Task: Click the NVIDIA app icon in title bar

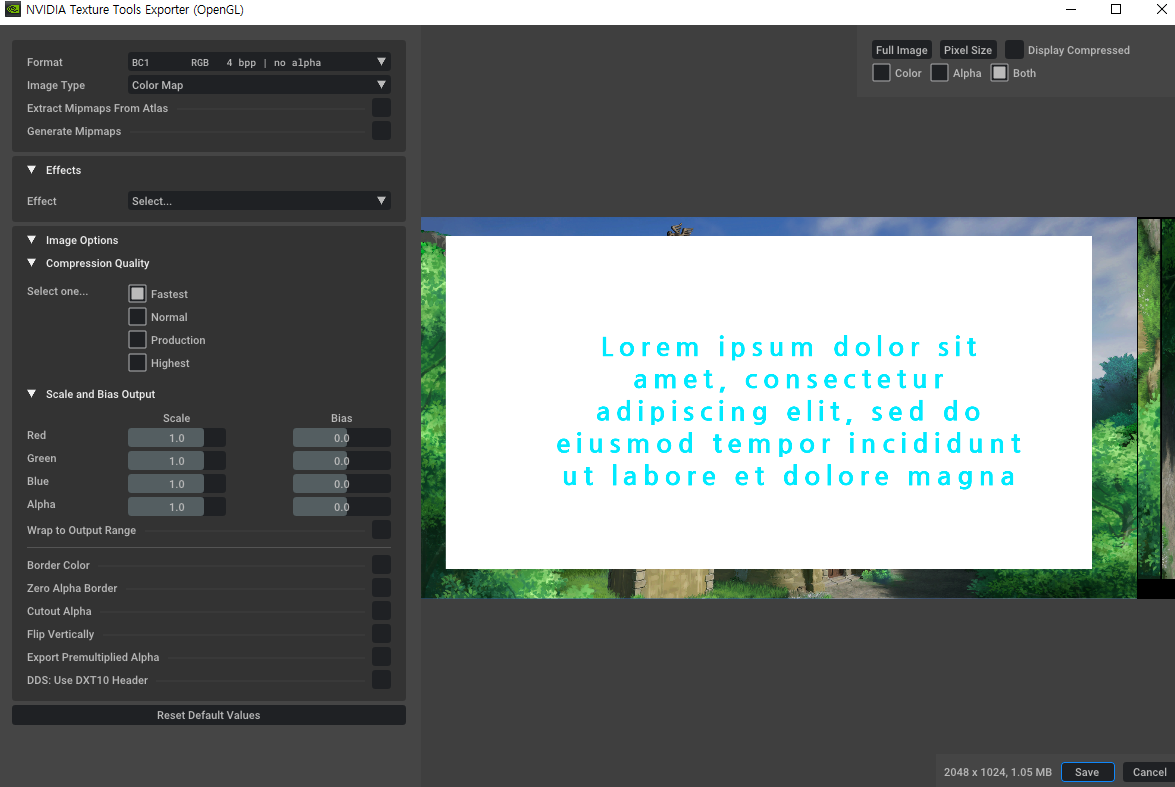Action: 13,10
